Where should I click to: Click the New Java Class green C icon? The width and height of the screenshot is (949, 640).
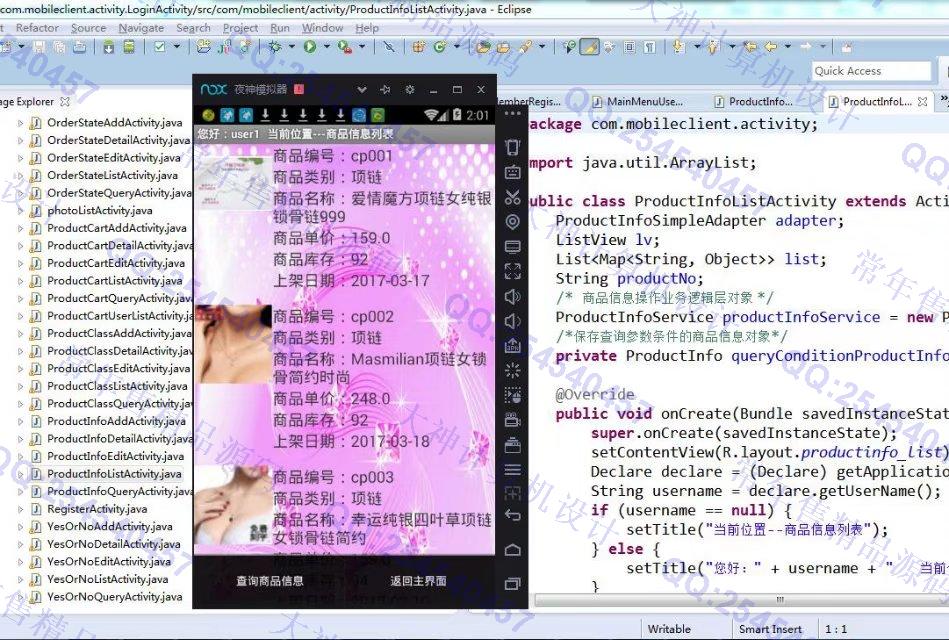439,47
